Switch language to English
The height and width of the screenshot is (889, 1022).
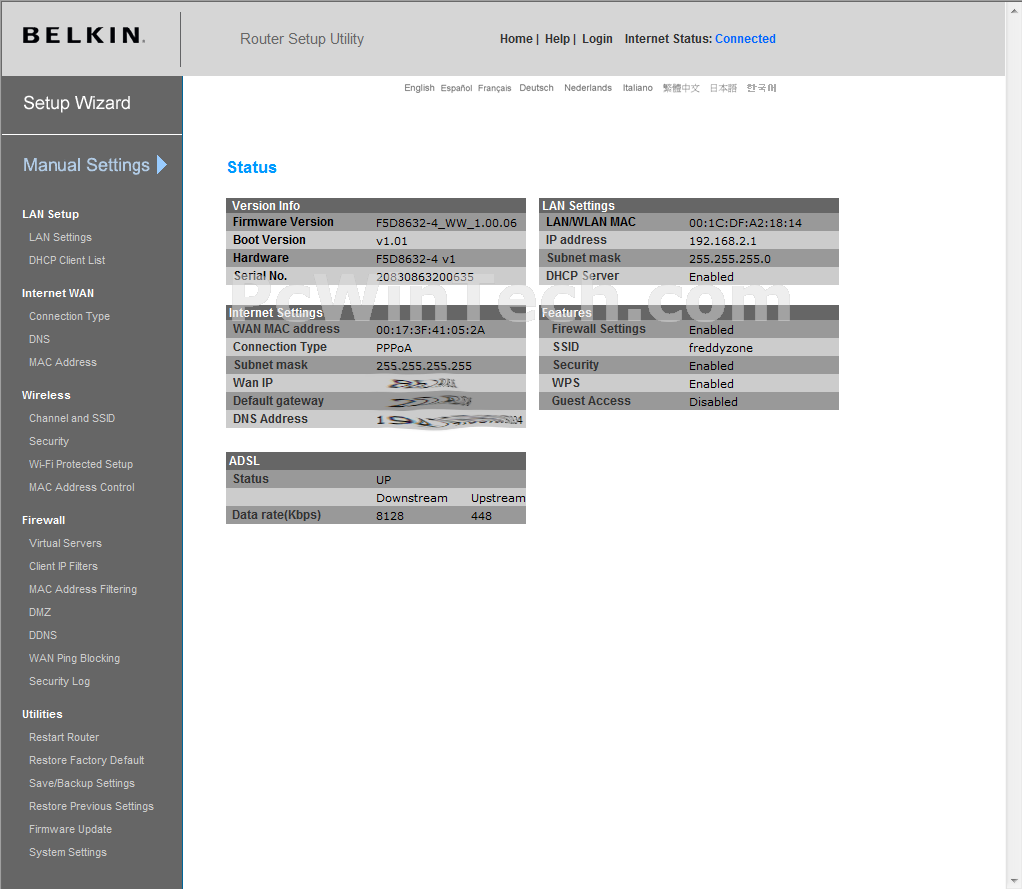tap(419, 88)
